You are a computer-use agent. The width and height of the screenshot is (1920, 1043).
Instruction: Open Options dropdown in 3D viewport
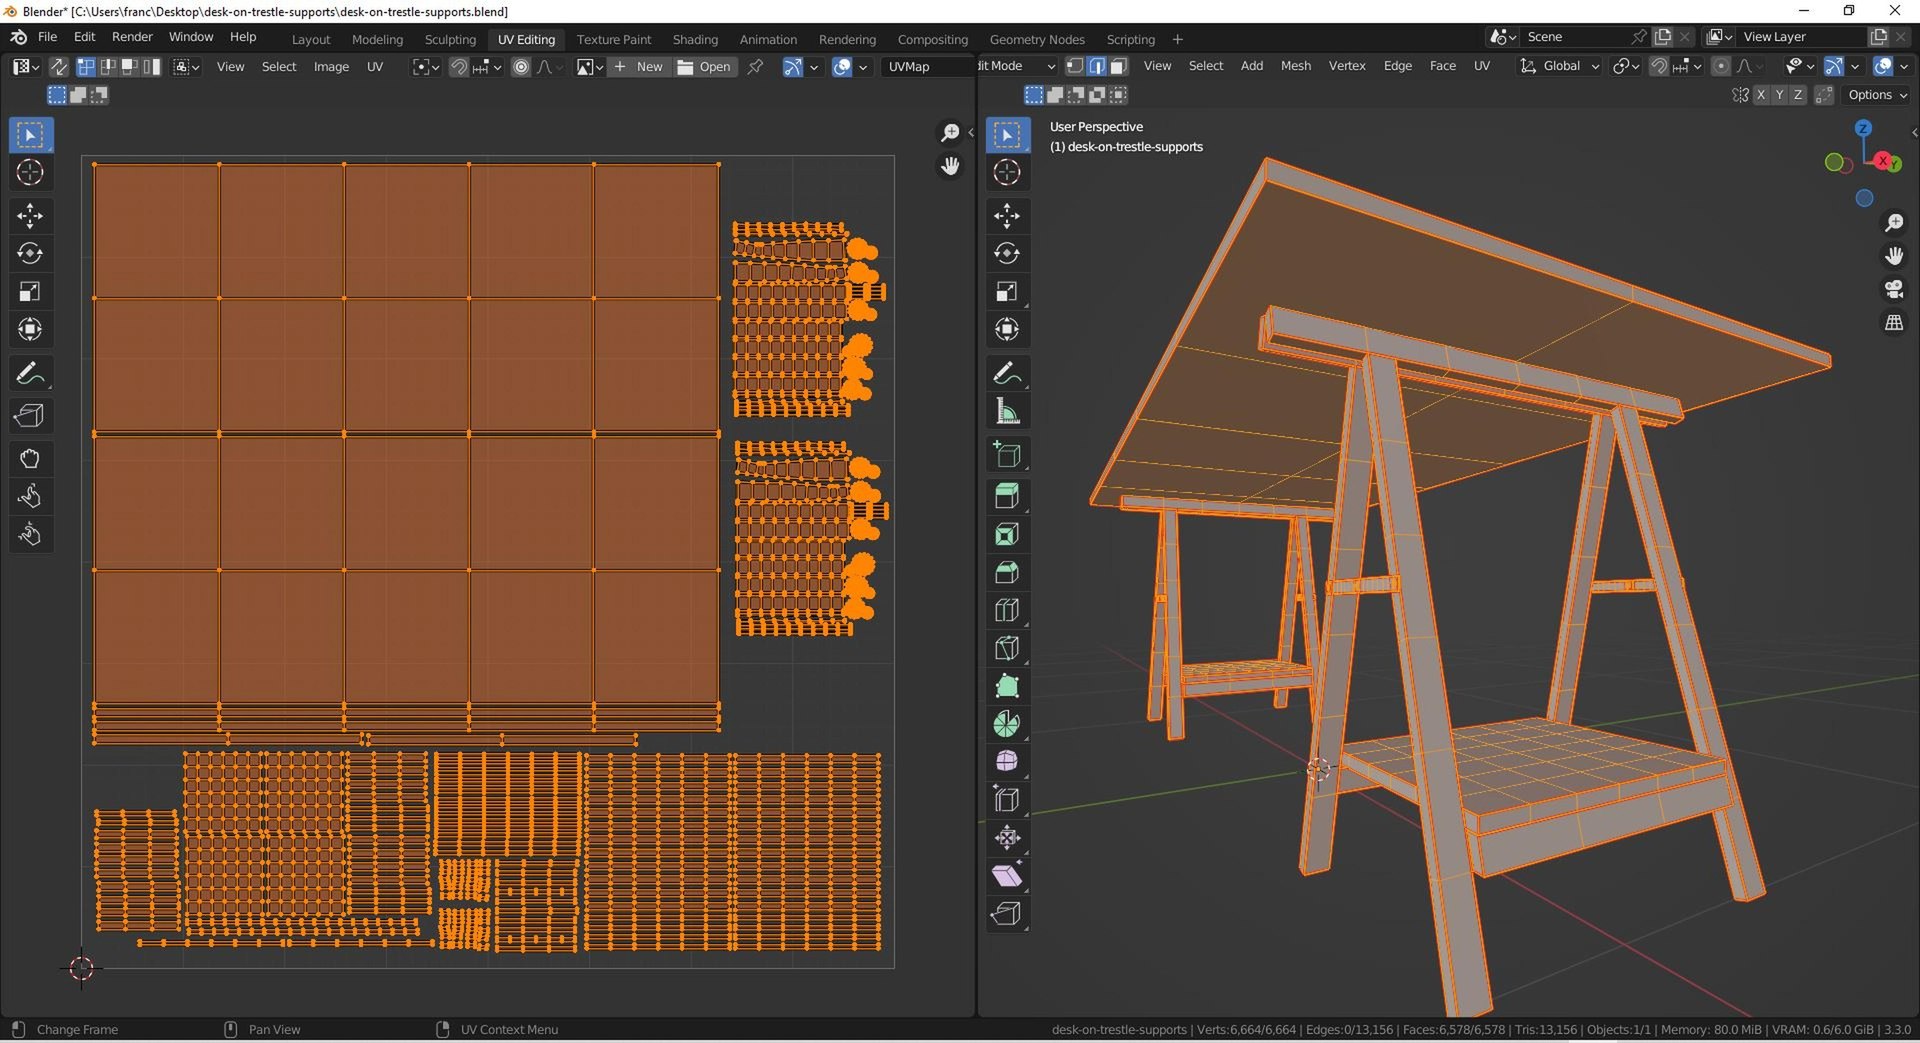(1877, 95)
